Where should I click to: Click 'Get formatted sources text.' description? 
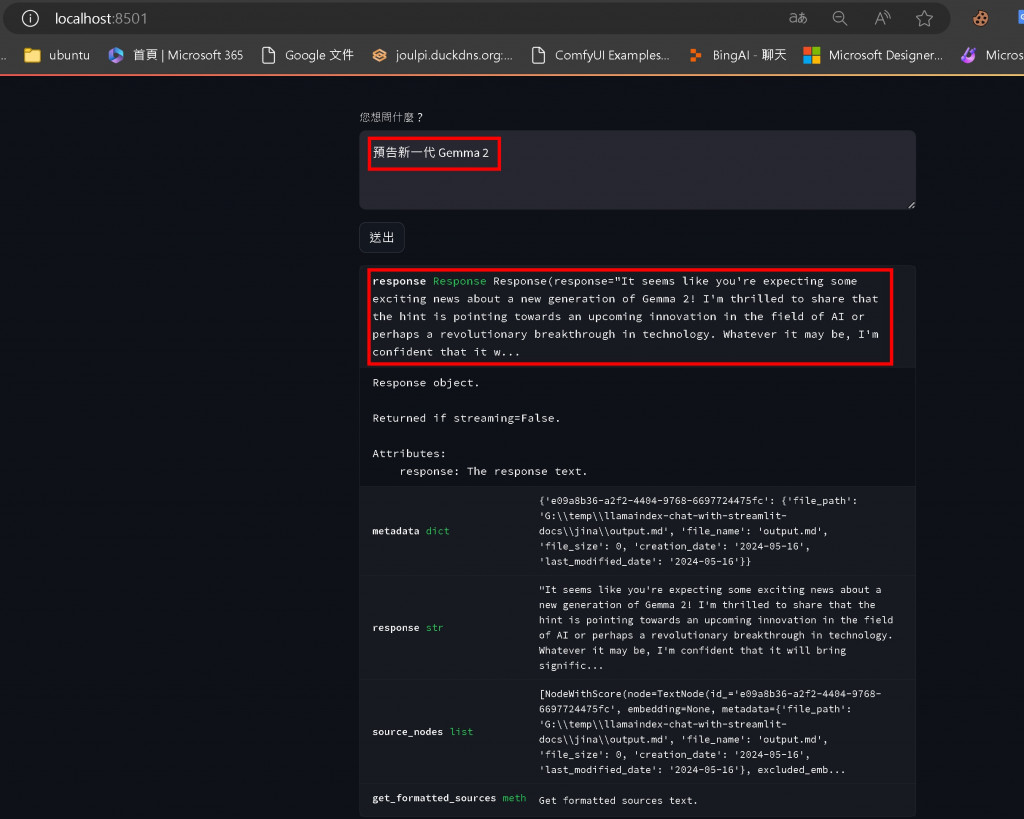pyautogui.click(x=618, y=800)
